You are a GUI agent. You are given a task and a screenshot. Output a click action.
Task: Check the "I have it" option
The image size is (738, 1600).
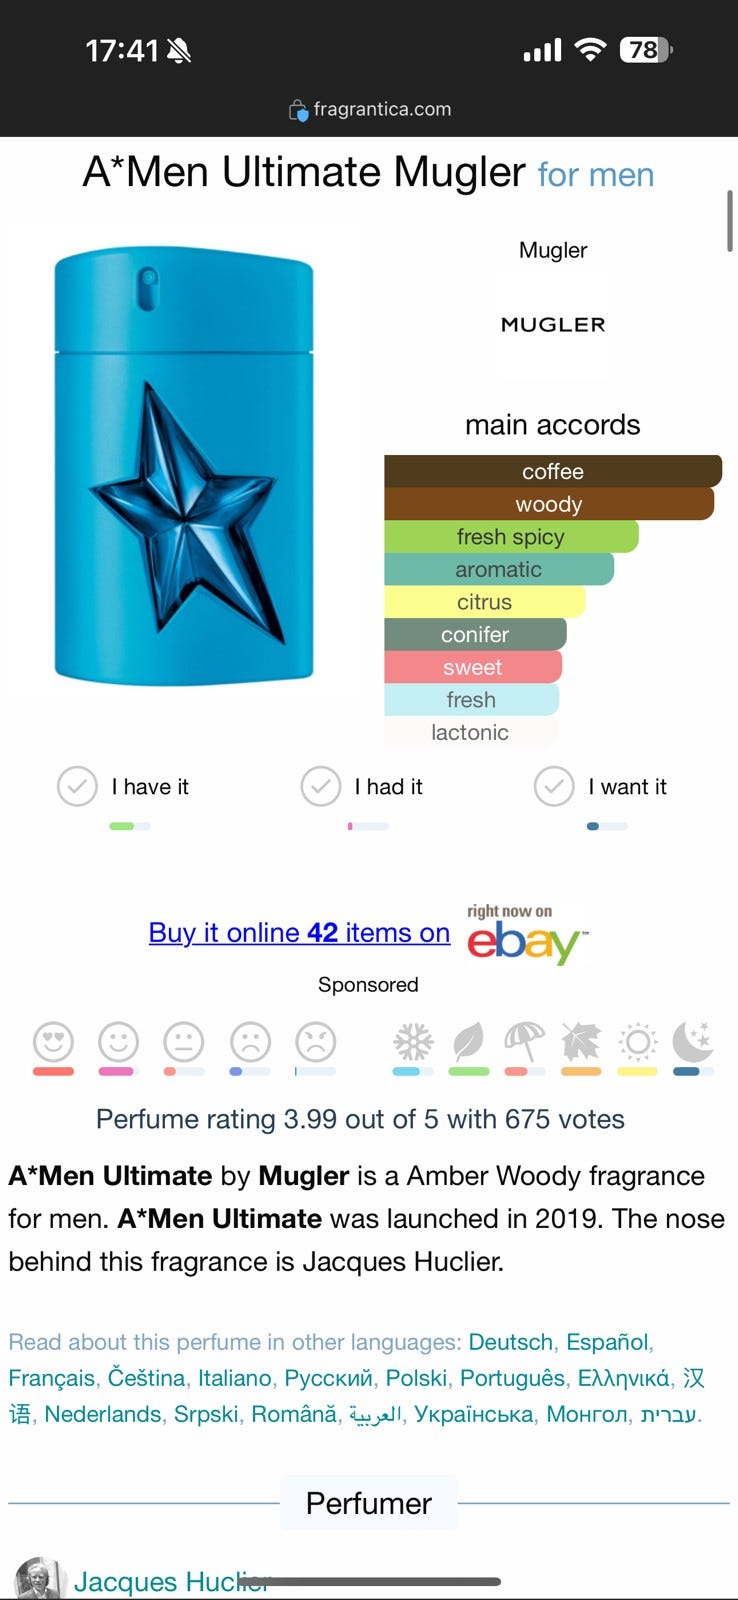point(77,787)
